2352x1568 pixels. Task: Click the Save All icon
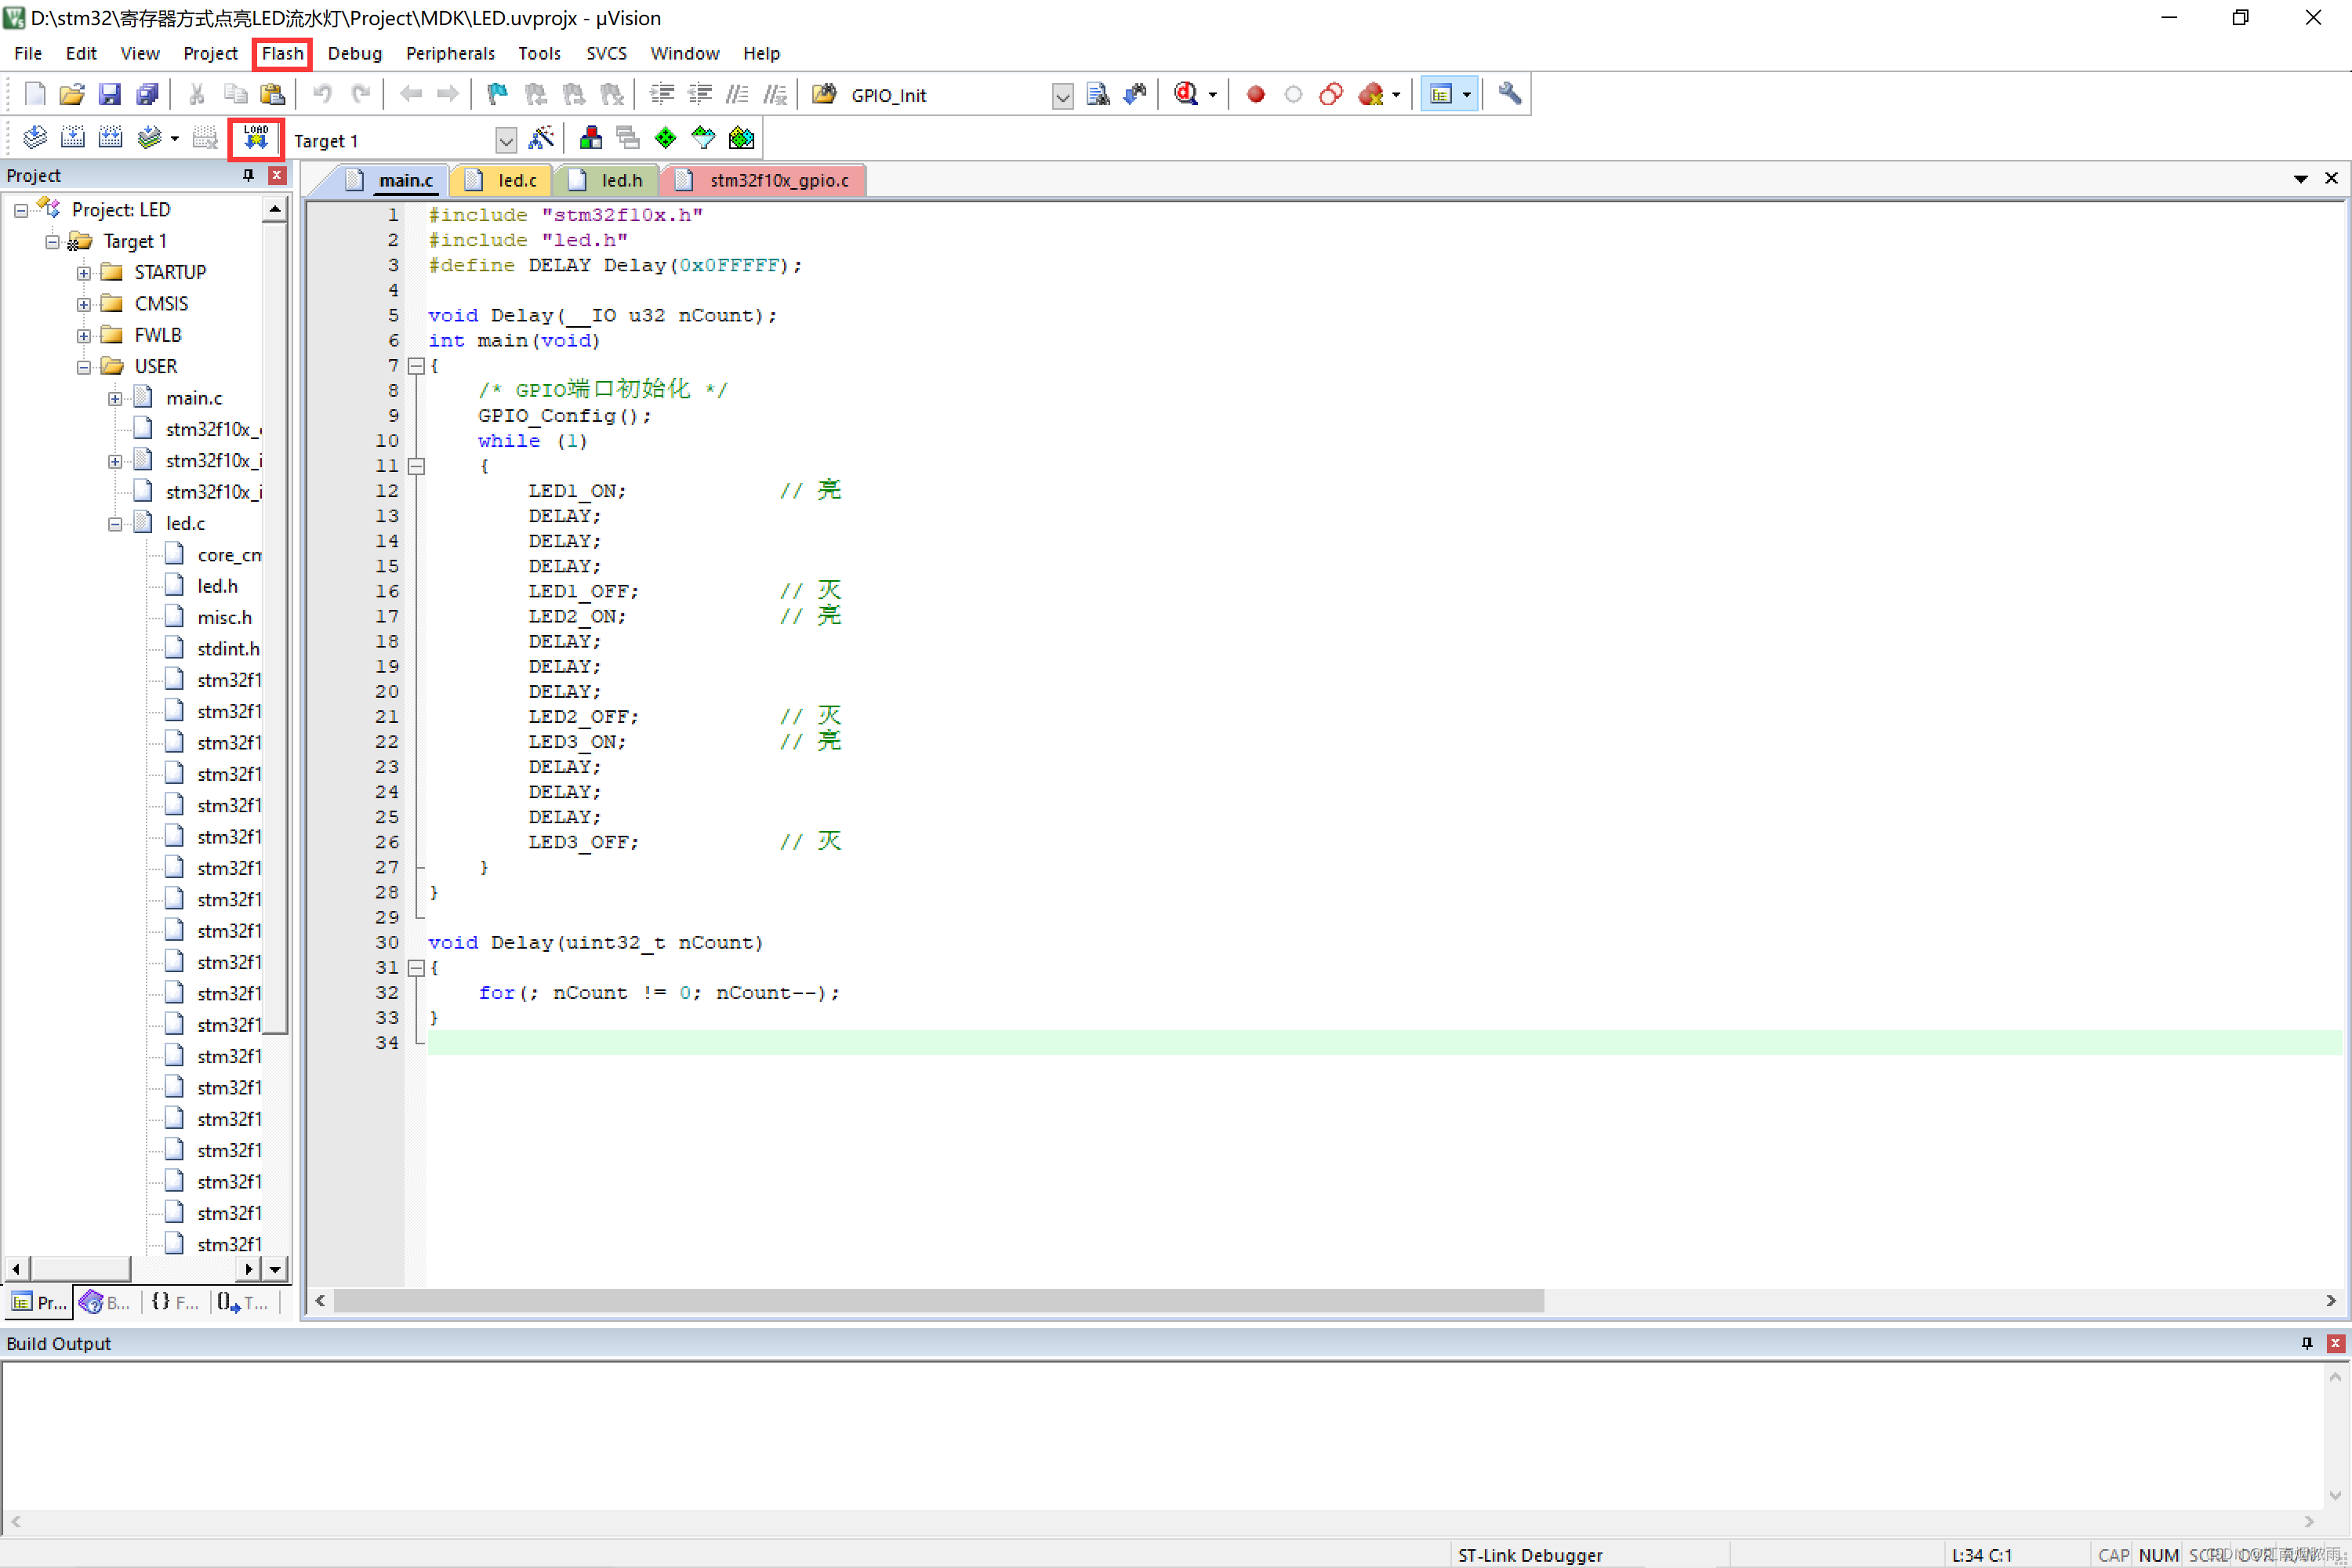(x=147, y=94)
